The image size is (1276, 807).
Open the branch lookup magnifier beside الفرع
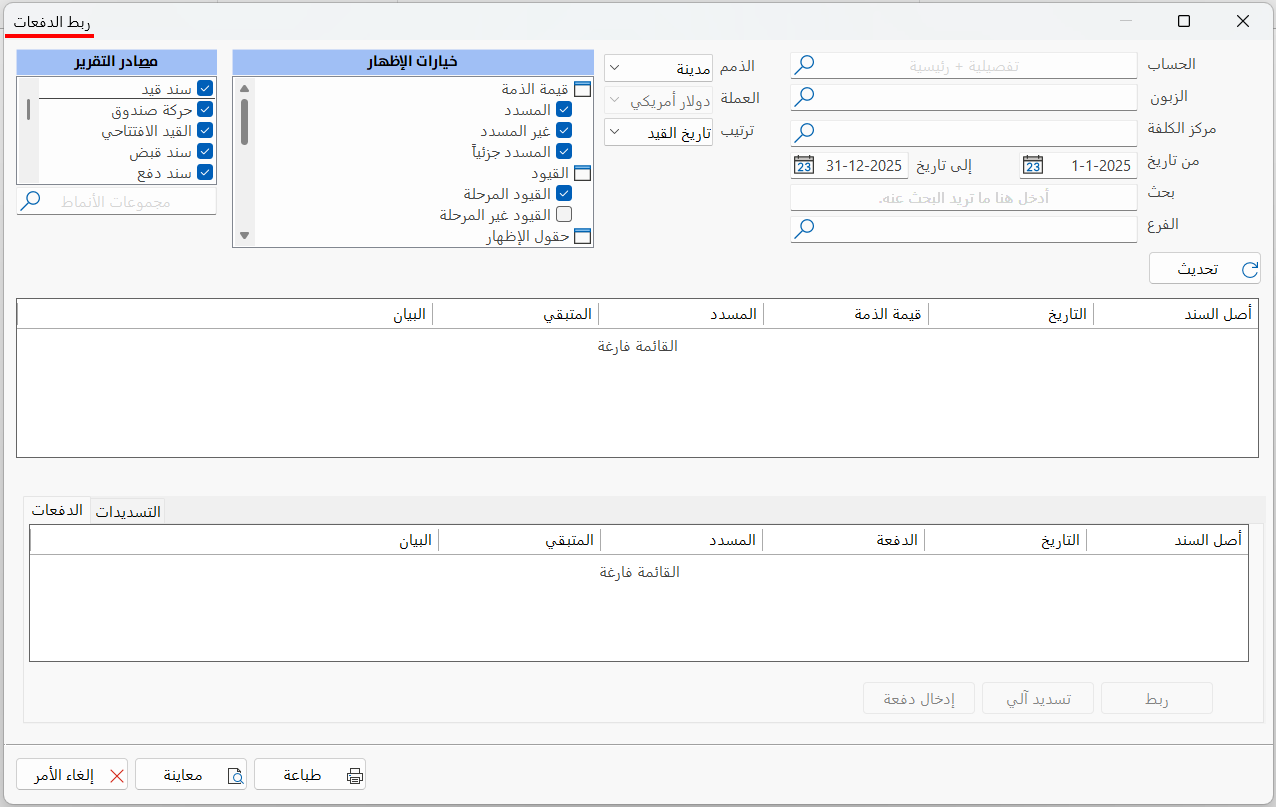coord(804,228)
